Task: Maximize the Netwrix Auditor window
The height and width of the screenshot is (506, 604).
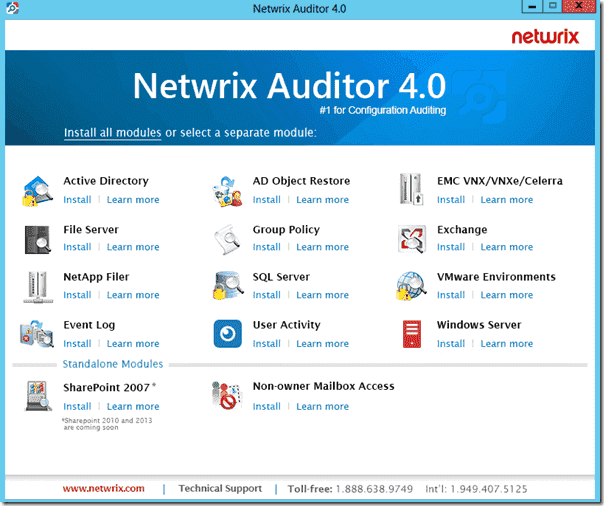Action: [x=552, y=7]
